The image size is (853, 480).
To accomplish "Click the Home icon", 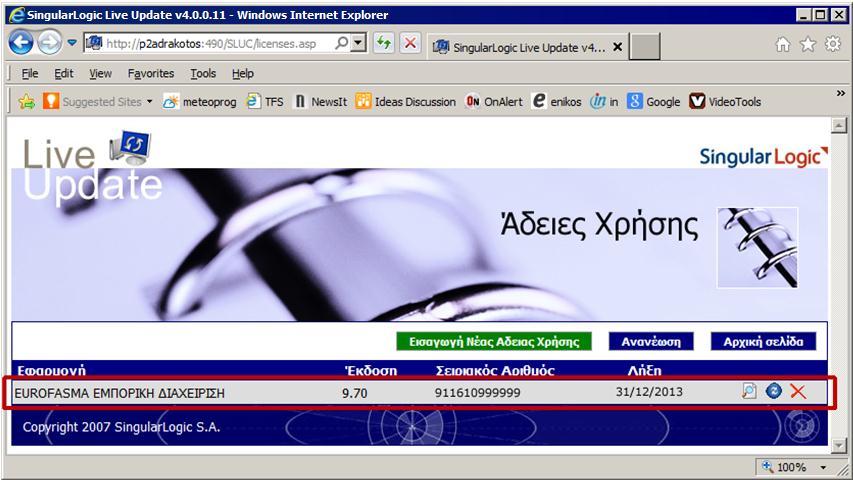I will coord(782,44).
